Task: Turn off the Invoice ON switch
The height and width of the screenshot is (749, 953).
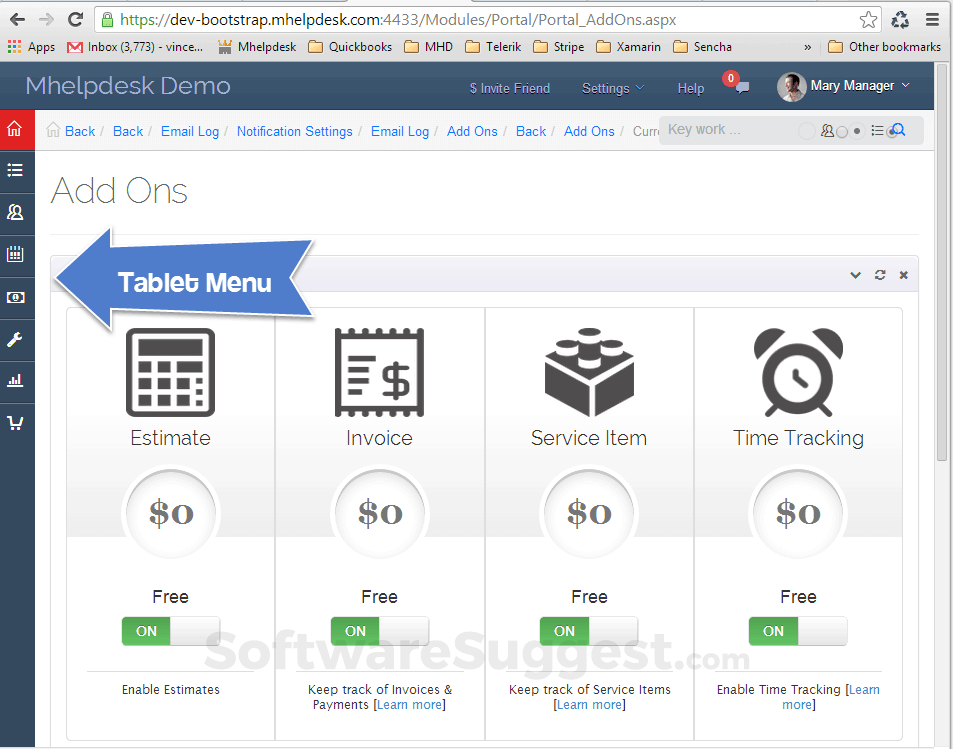Action: (354, 631)
